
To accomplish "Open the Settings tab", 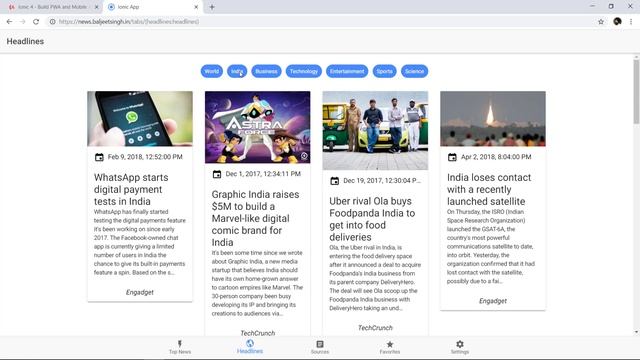I will pyautogui.click(x=460, y=347).
